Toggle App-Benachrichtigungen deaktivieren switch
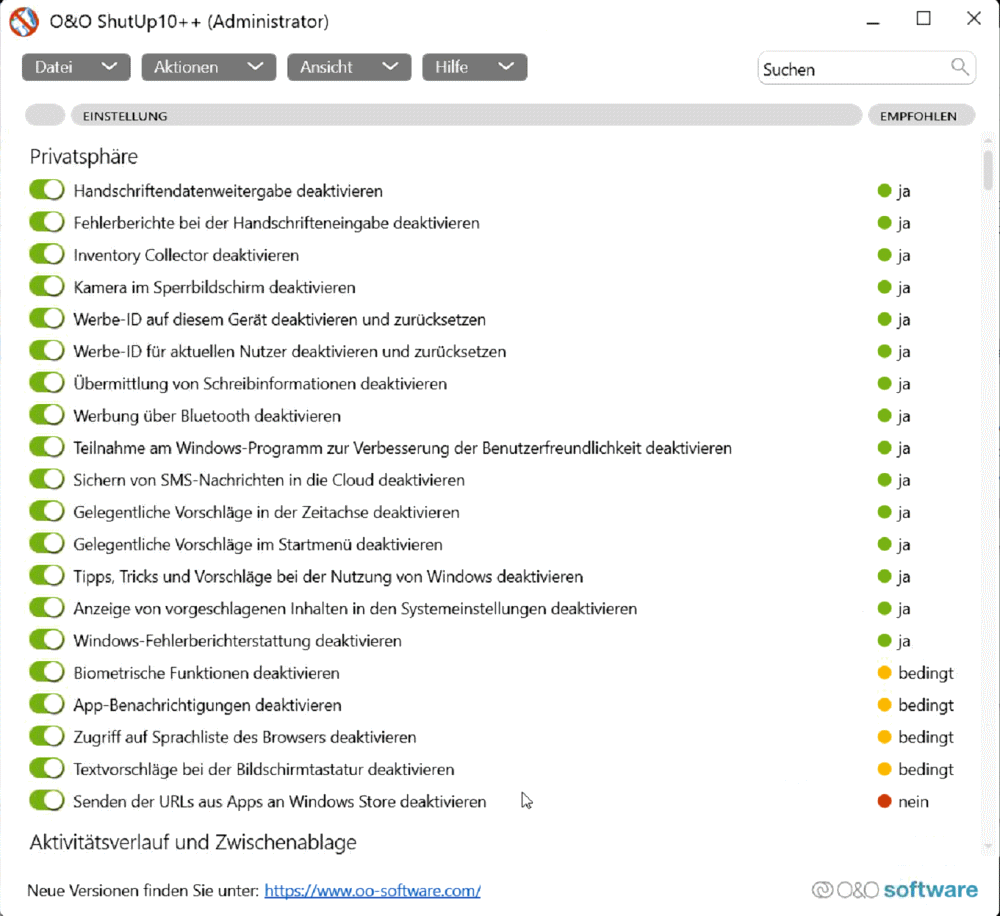Image resolution: width=1000 pixels, height=916 pixels. point(47,704)
